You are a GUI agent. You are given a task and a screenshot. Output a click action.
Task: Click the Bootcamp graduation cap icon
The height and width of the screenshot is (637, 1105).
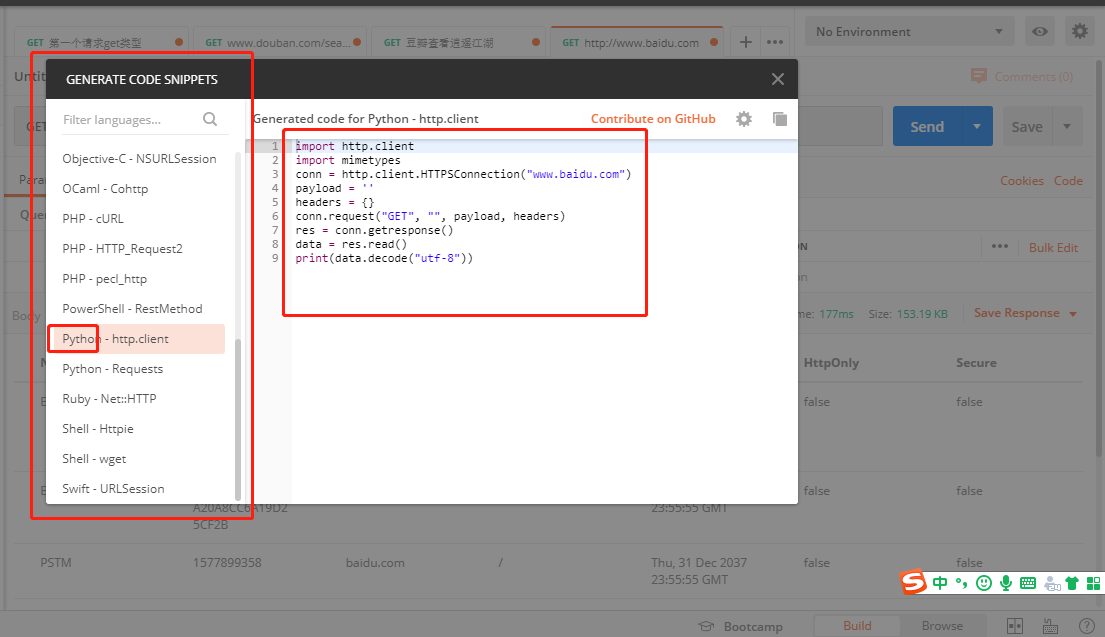706,626
